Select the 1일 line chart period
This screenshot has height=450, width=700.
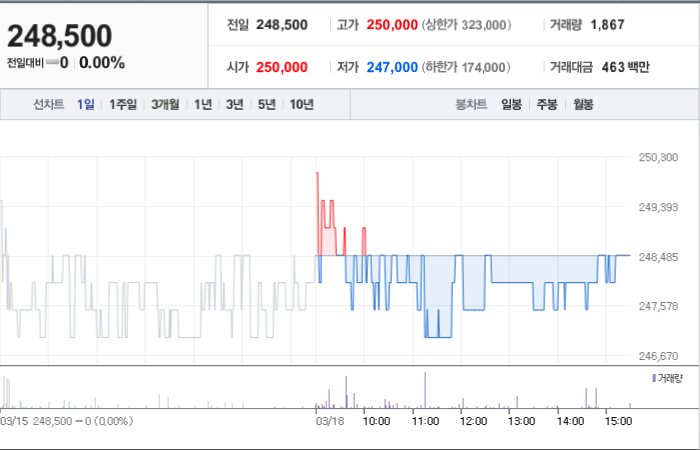[x=85, y=104]
